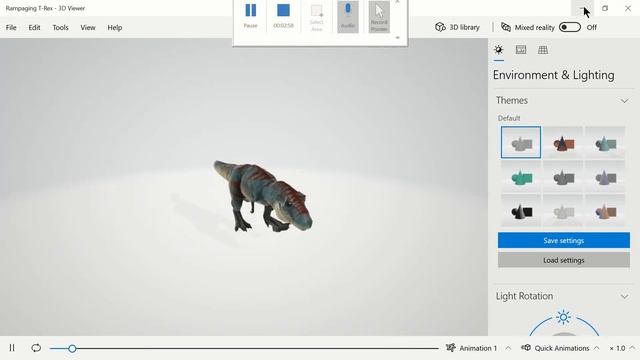Click the Save settings button
Image resolution: width=640 pixels, height=360 pixels.
pos(564,240)
